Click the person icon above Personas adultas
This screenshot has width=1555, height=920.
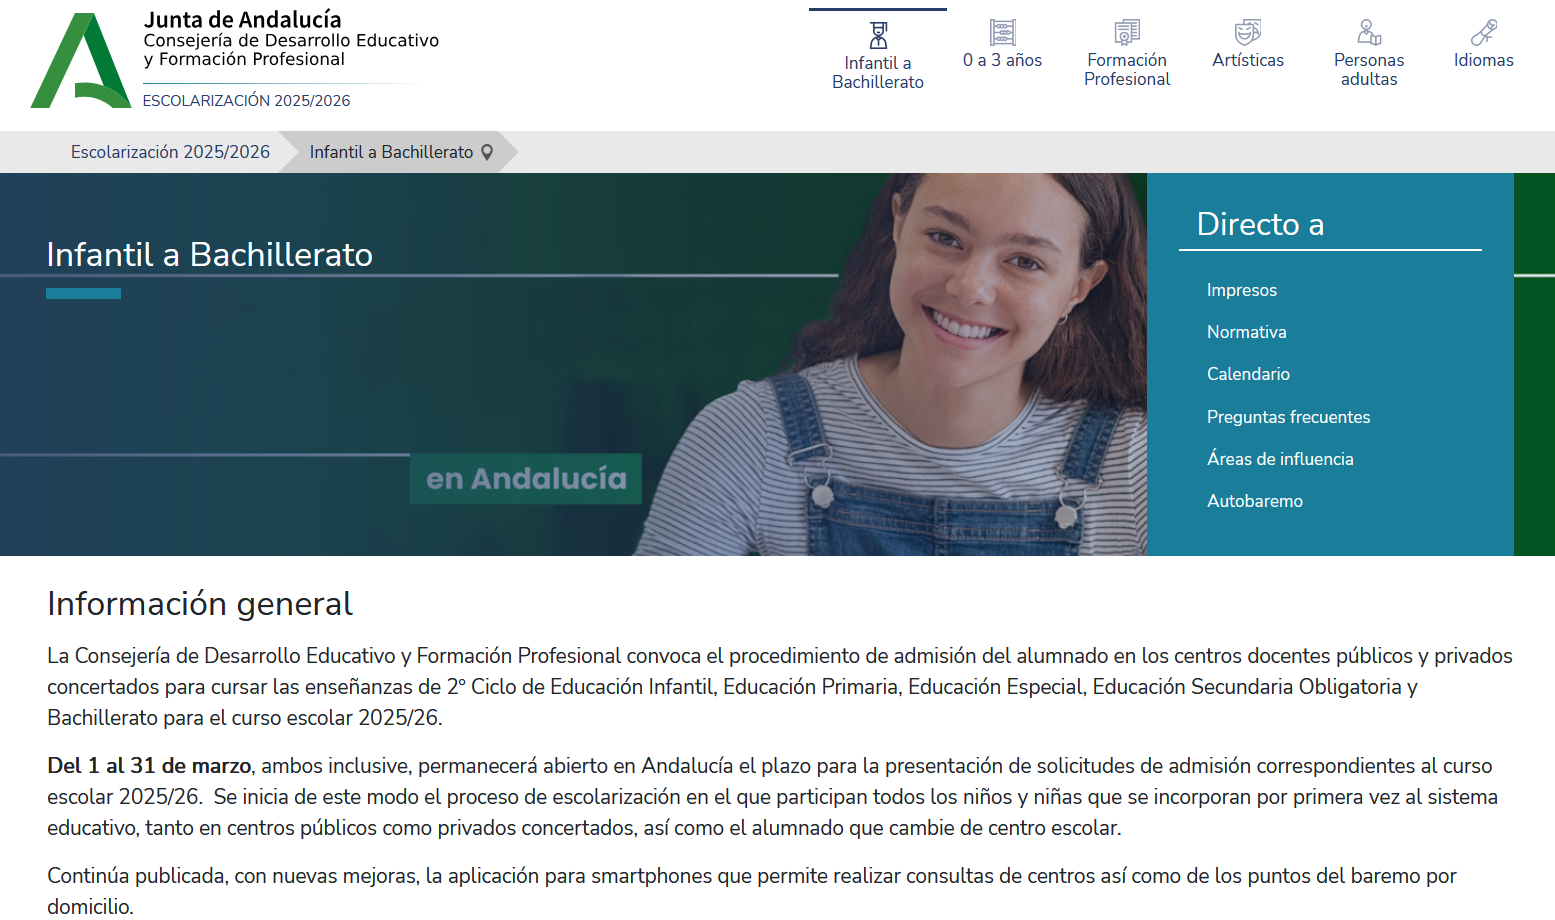coord(1369,32)
